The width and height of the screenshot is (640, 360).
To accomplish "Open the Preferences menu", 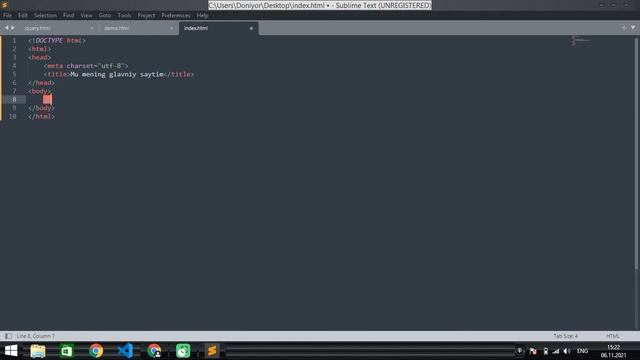I will click(x=176, y=16).
